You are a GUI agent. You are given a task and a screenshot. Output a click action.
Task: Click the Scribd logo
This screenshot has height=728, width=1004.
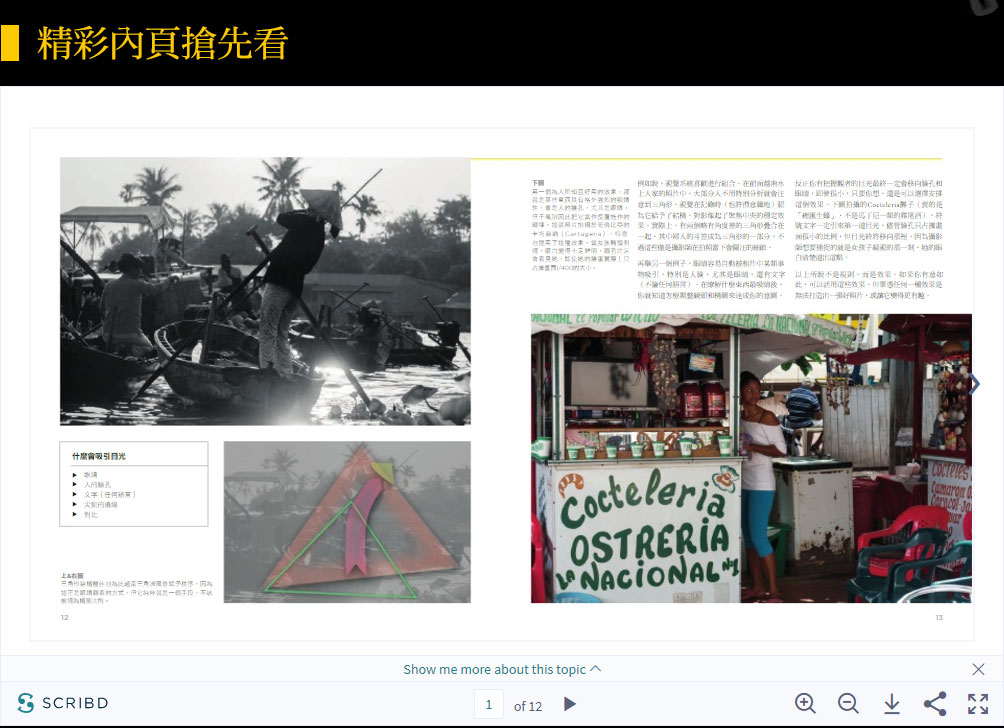click(63, 702)
